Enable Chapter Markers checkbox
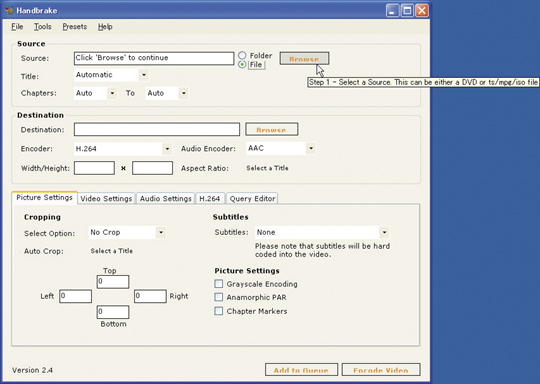The height and width of the screenshot is (384, 540). pos(219,311)
